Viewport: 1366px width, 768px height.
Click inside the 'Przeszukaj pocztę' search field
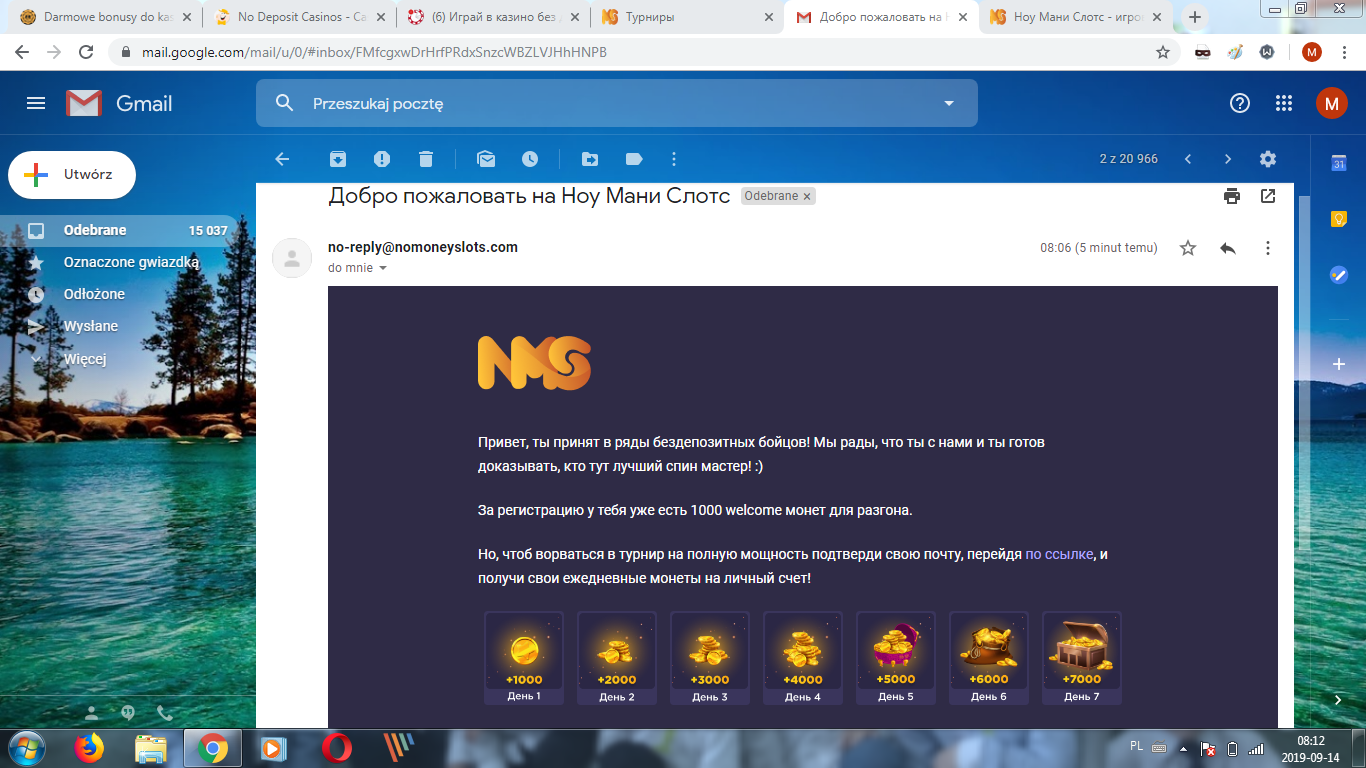pyautogui.click(x=617, y=103)
